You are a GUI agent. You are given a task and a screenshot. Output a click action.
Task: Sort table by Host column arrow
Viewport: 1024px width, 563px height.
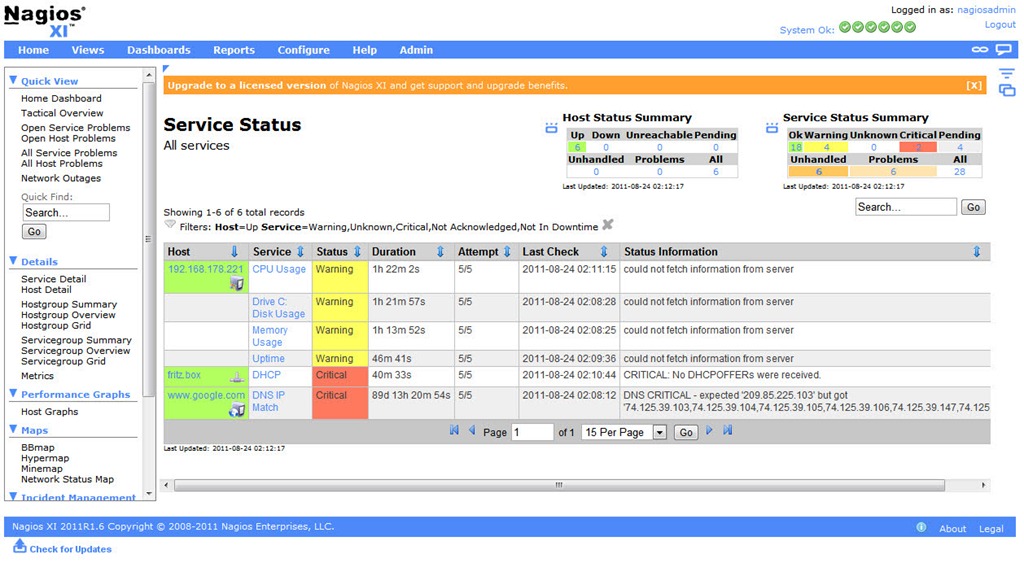coord(235,252)
